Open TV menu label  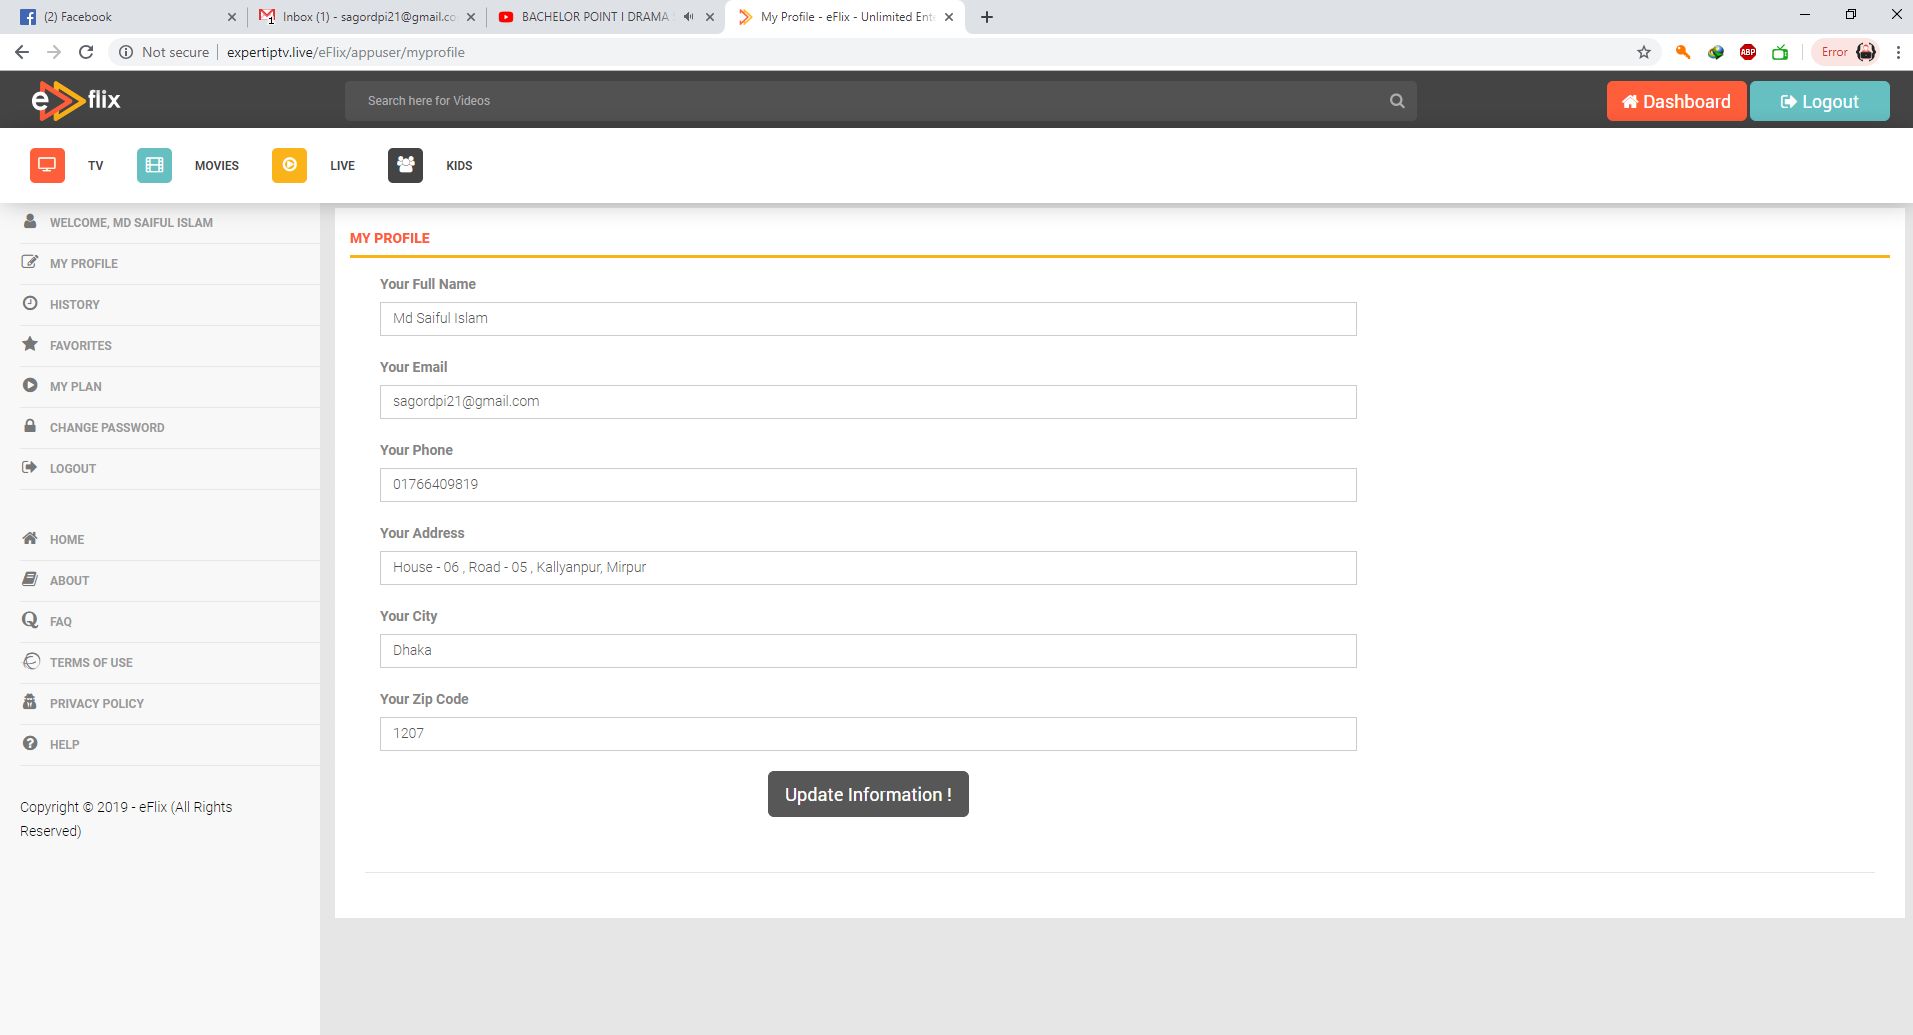96,166
